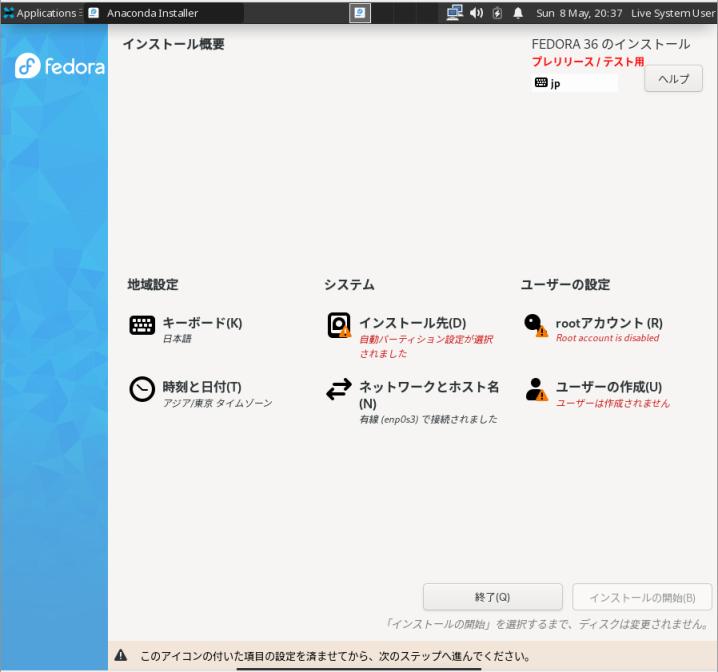
Task: Click the 'インストール概要' heading
Action: [174, 44]
